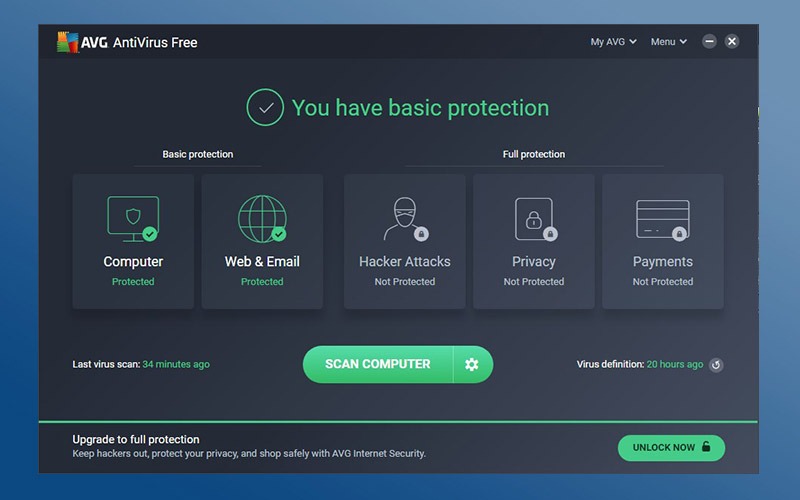The image size is (800, 500).
Task: Expand the My AVG dropdown
Action: [x=613, y=42]
